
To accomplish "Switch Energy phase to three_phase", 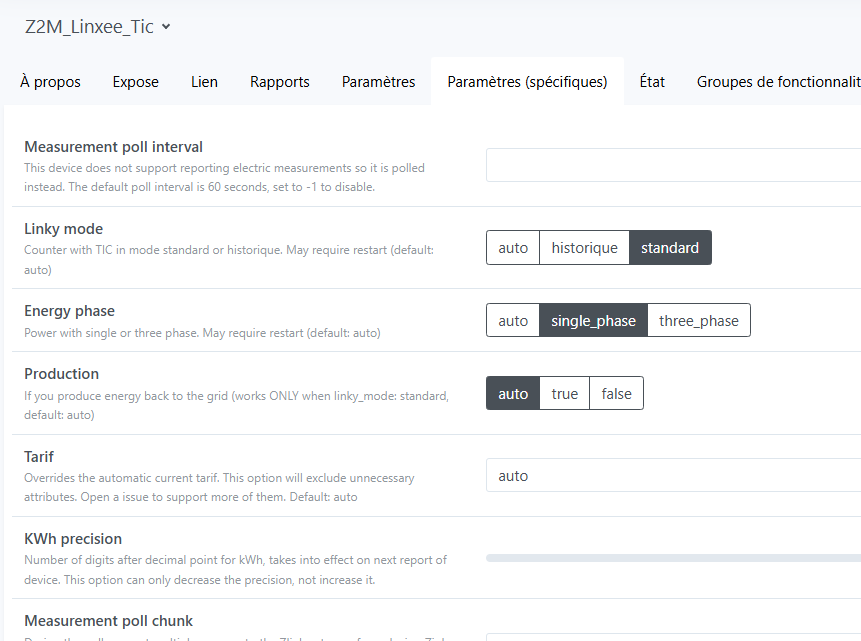I will pos(698,321).
